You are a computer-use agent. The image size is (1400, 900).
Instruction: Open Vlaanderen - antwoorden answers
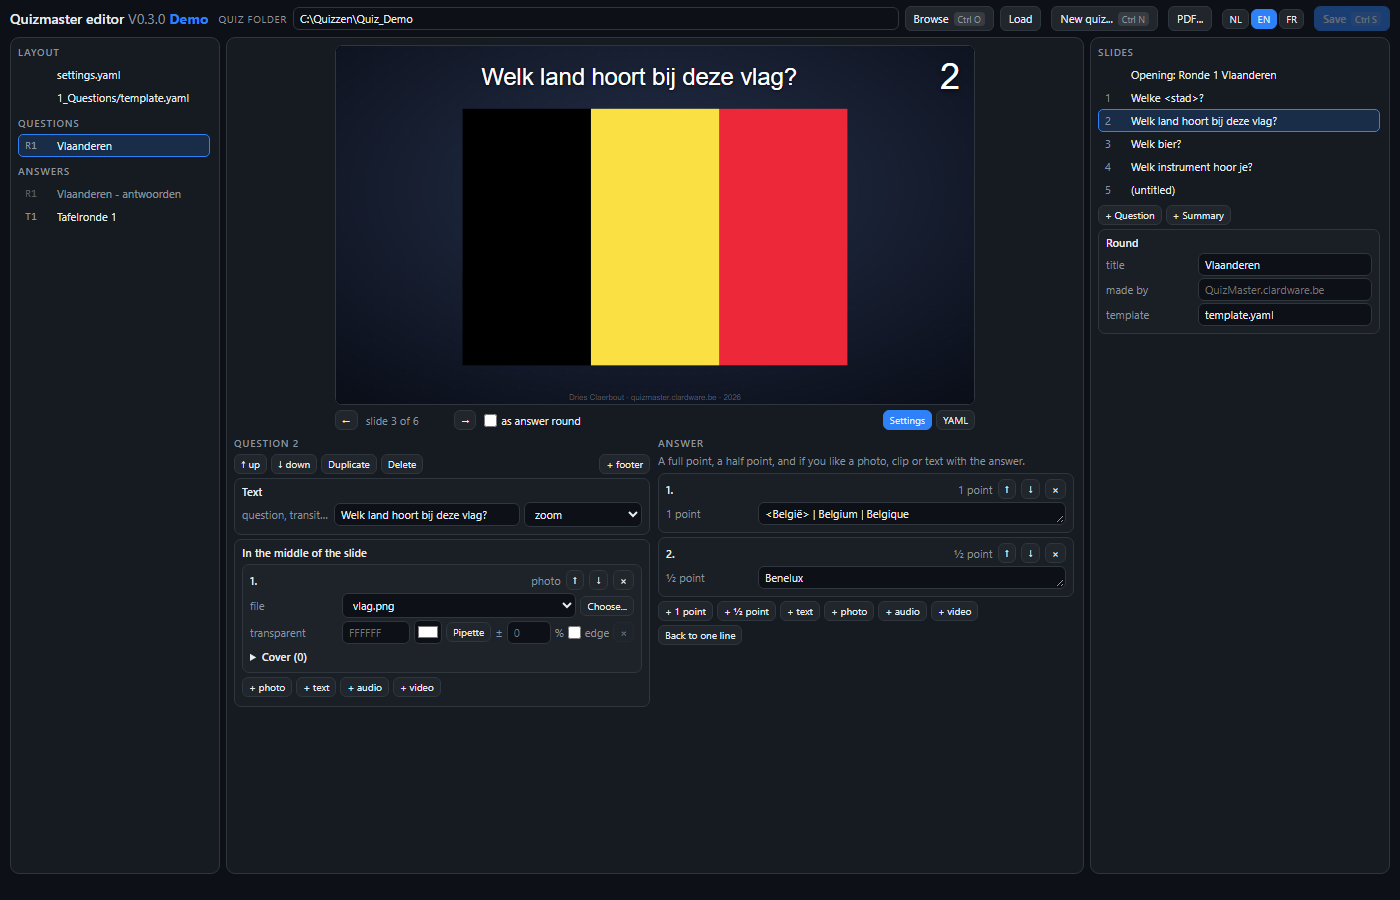tap(114, 194)
